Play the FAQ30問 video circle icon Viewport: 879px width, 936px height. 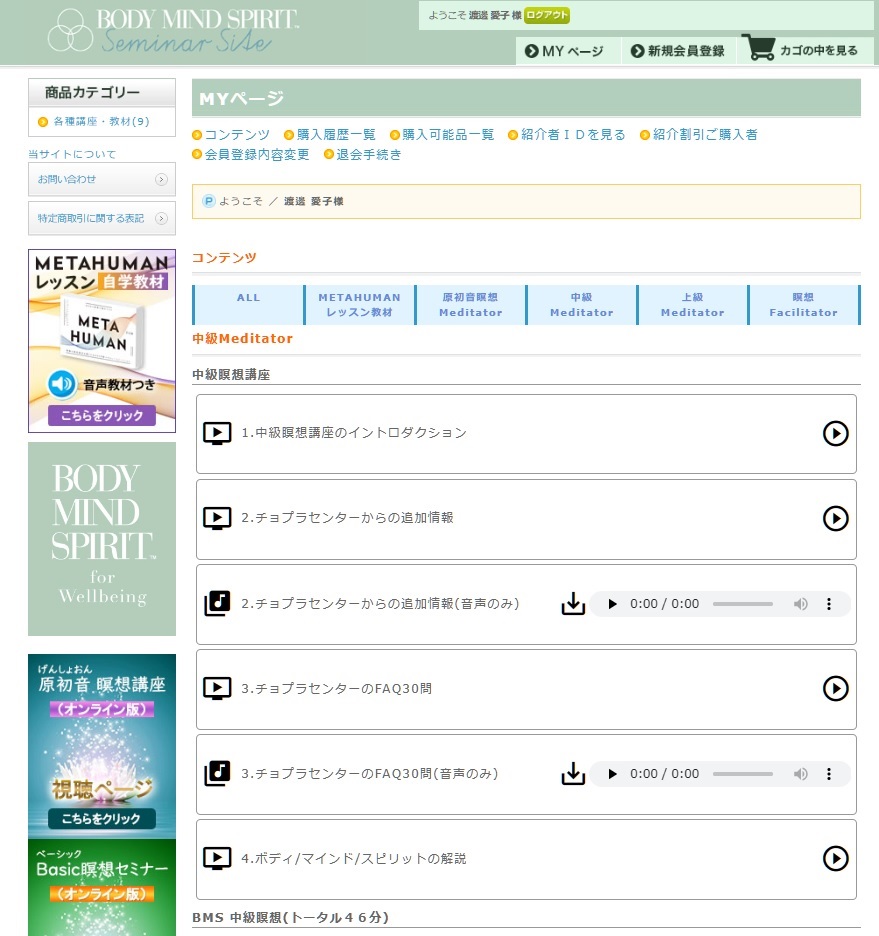(835, 688)
